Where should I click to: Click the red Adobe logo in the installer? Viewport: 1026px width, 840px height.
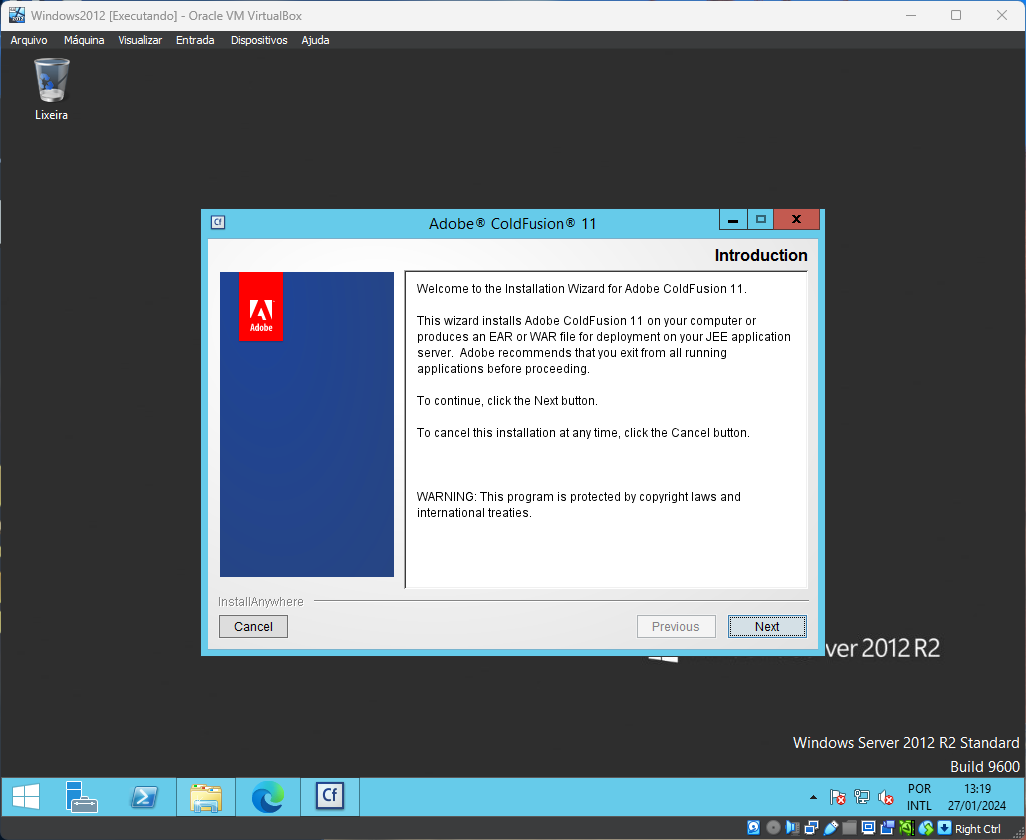coord(261,306)
